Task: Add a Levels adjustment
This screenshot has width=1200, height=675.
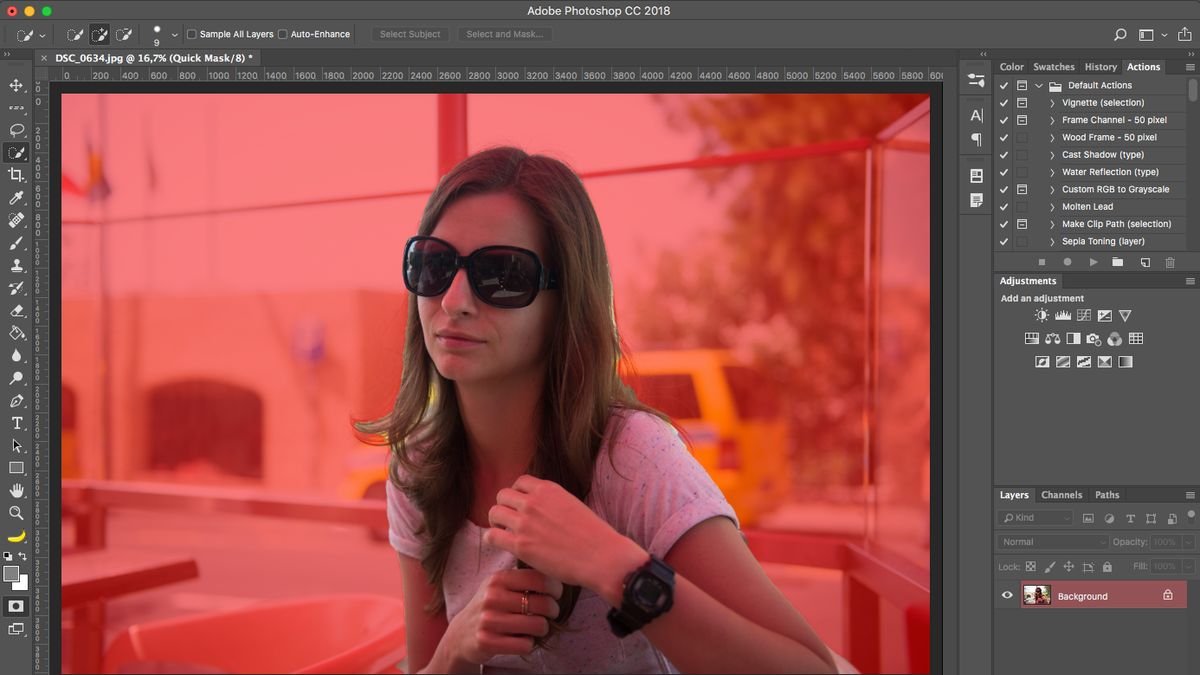Action: point(1061,315)
